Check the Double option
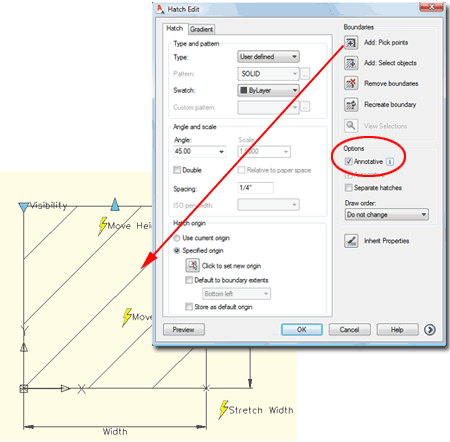 click(x=177, y=170)
